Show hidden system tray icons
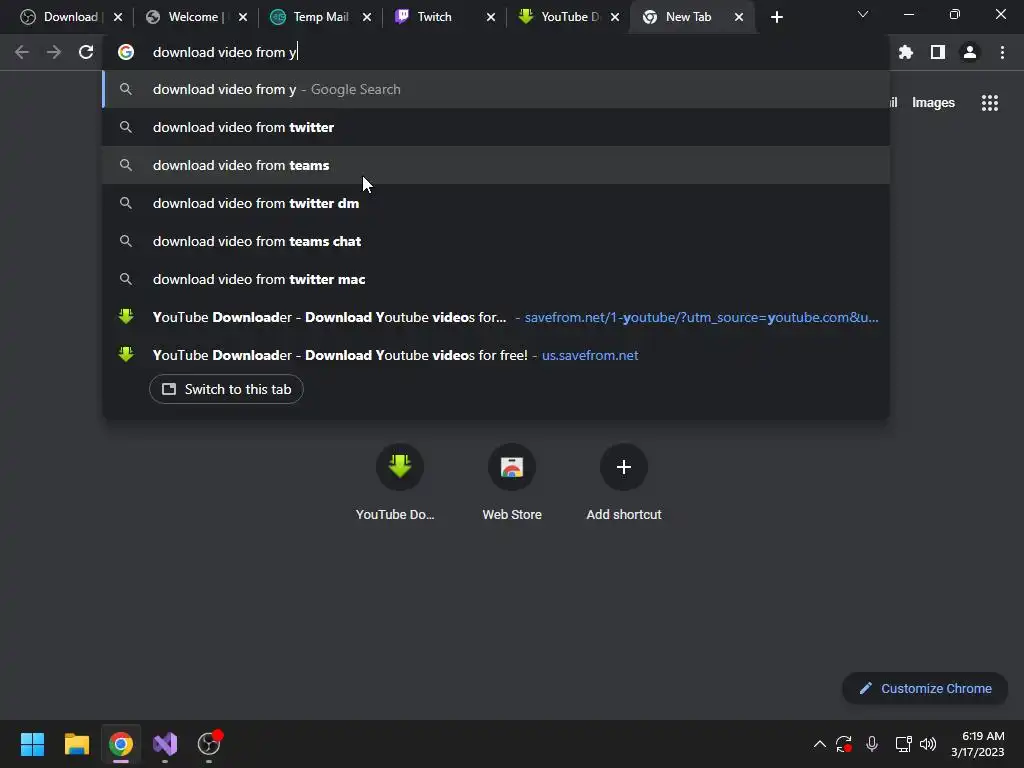 coord(820,744)
